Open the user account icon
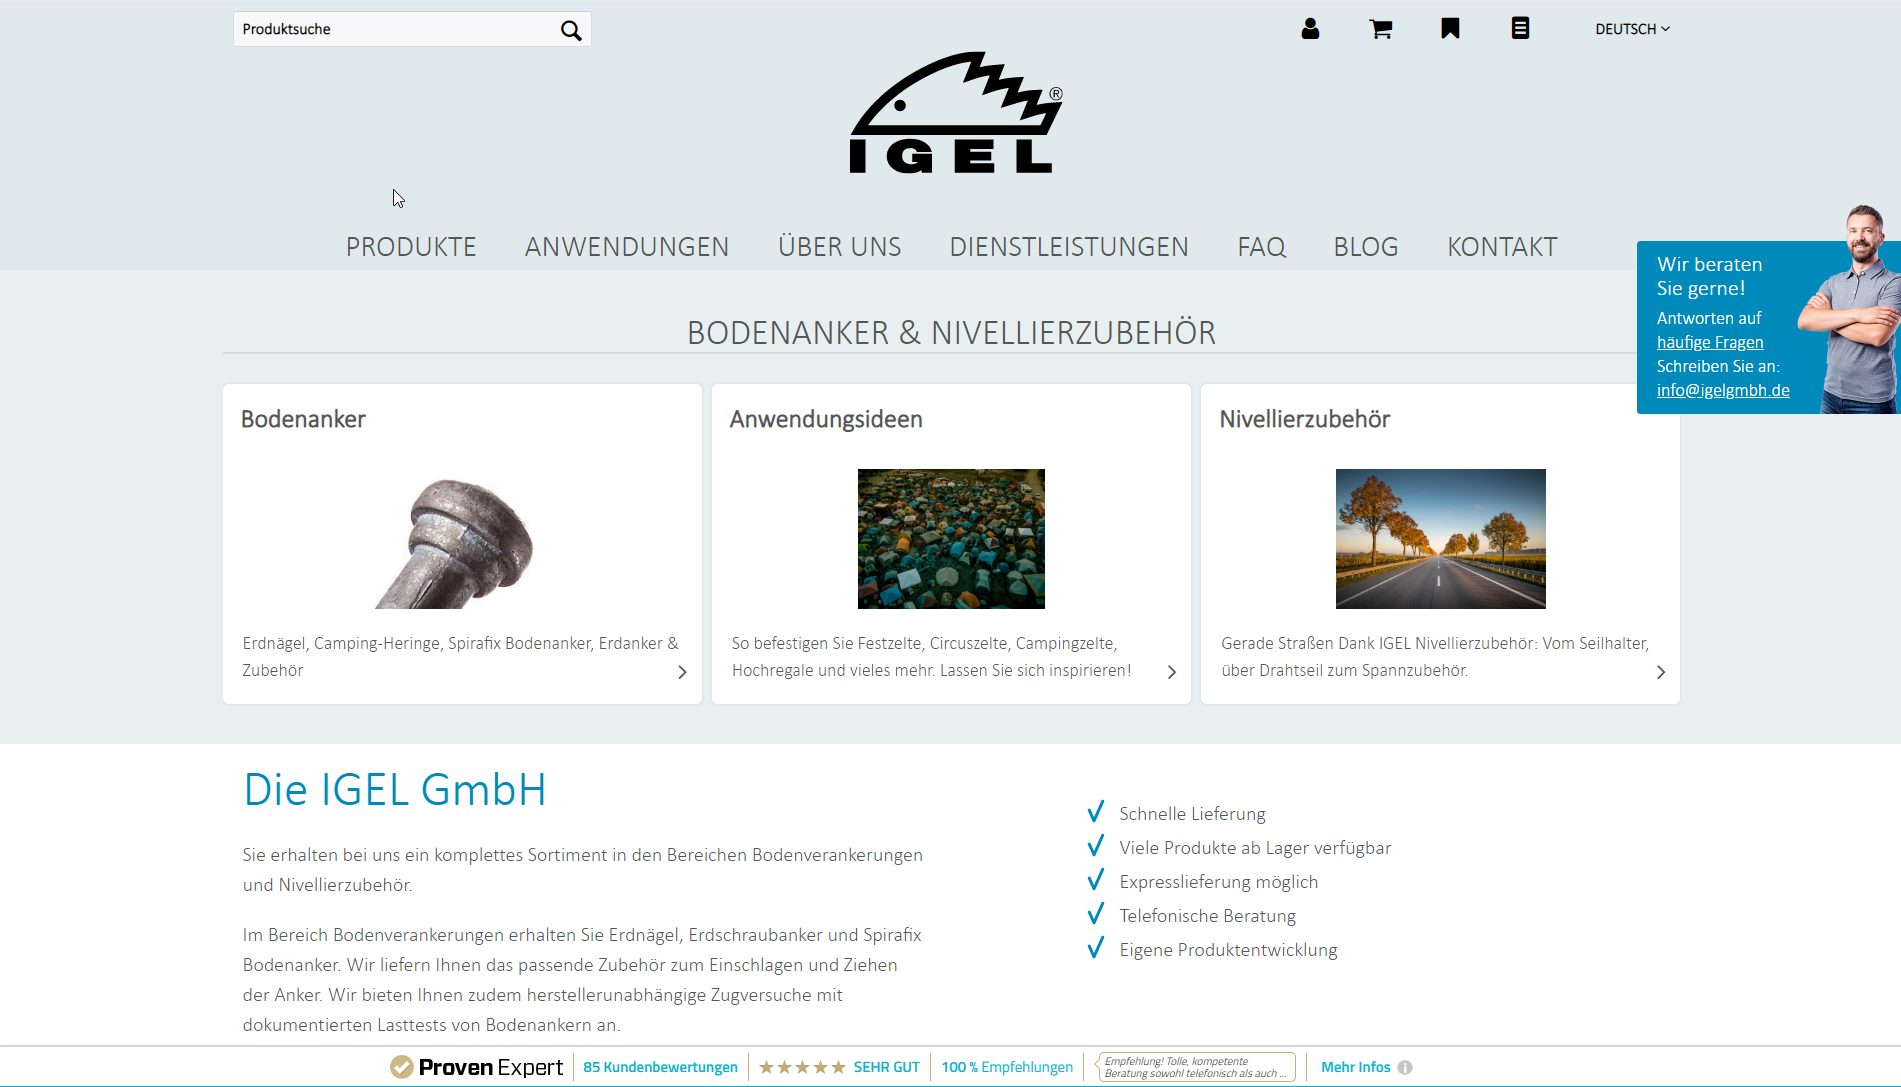Image resolution: width=1901 pixels, height=1087 pixels. [x=1310, y=29]
